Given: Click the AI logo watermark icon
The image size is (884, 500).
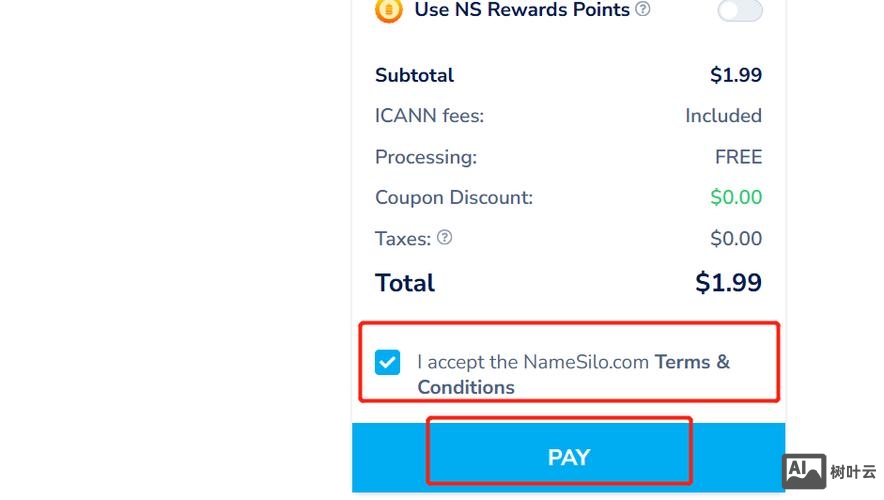Looking at the screenshot, I should point(804,470).
